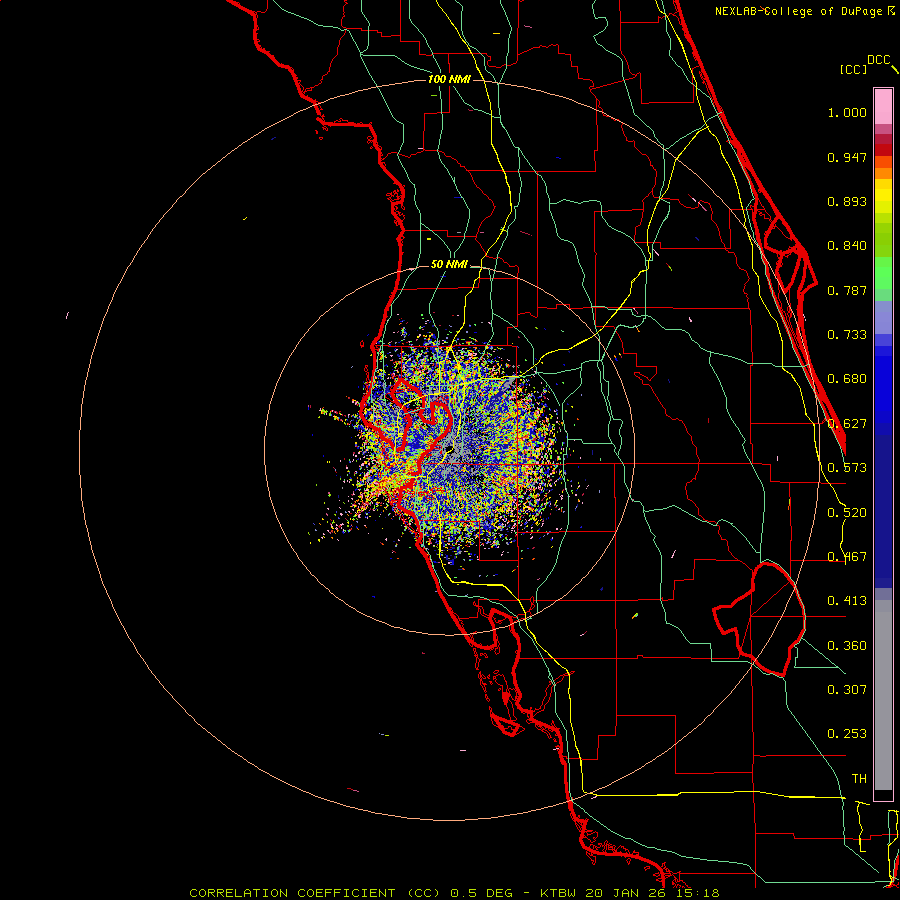Click the 15:18 timestamp
This screenshot has height=900, width=900.
click(x=696, y=893)
